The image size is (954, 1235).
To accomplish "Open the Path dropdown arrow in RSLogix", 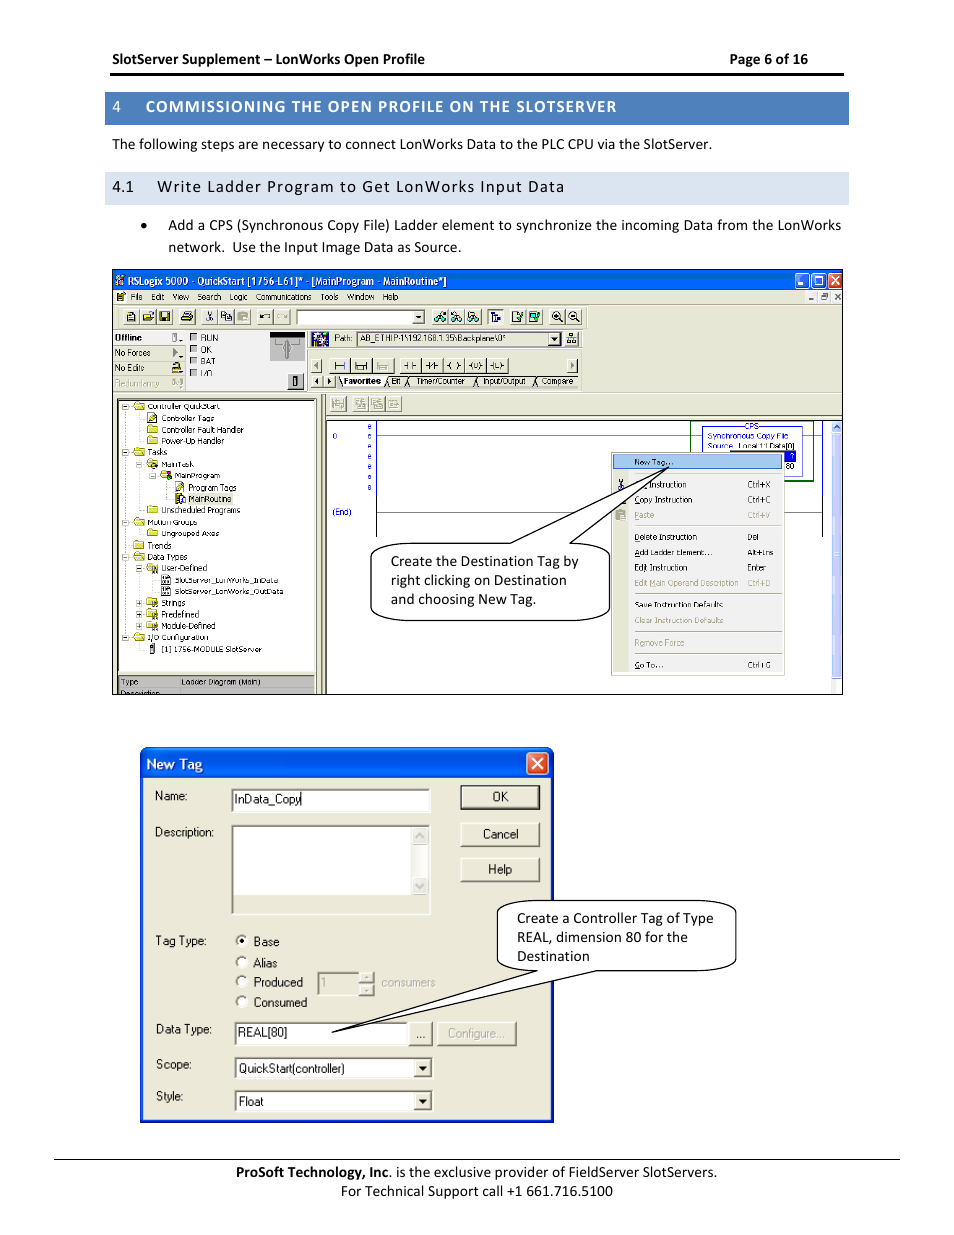I will click(x=554, y=339).
